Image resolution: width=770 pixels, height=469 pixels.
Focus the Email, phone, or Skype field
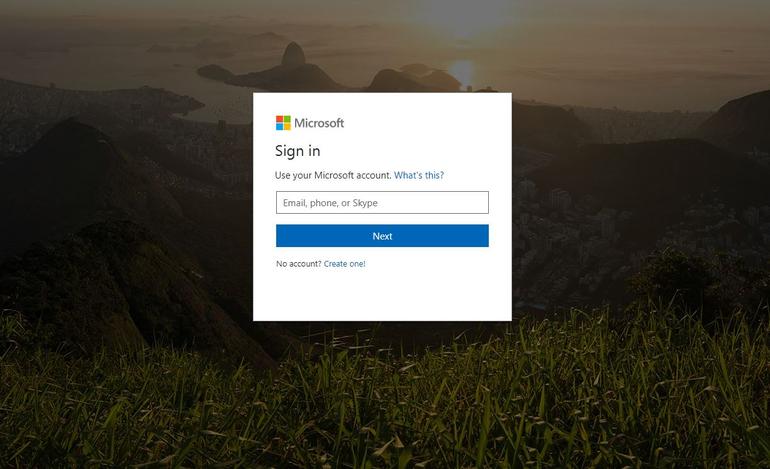[x=382, y=202]
